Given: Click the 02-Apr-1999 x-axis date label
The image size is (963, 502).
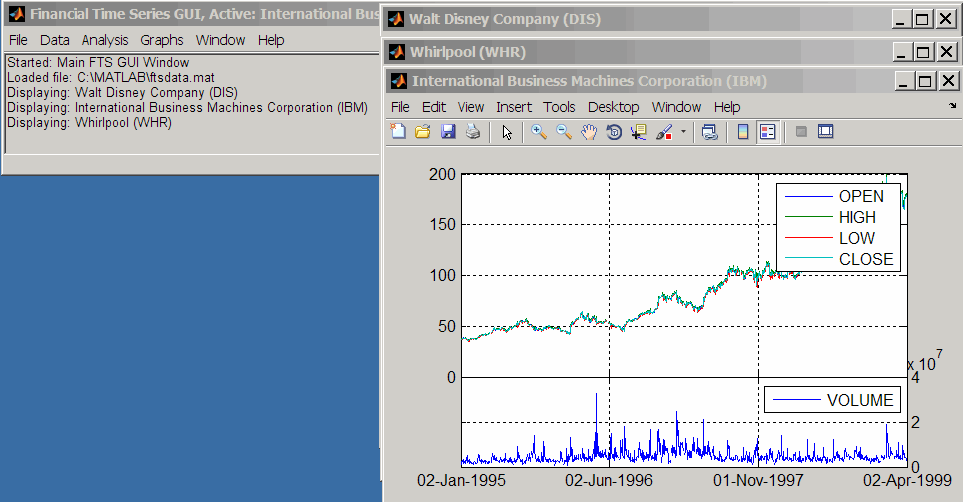Looking at the screenshot, I should (x=907, y=480).
